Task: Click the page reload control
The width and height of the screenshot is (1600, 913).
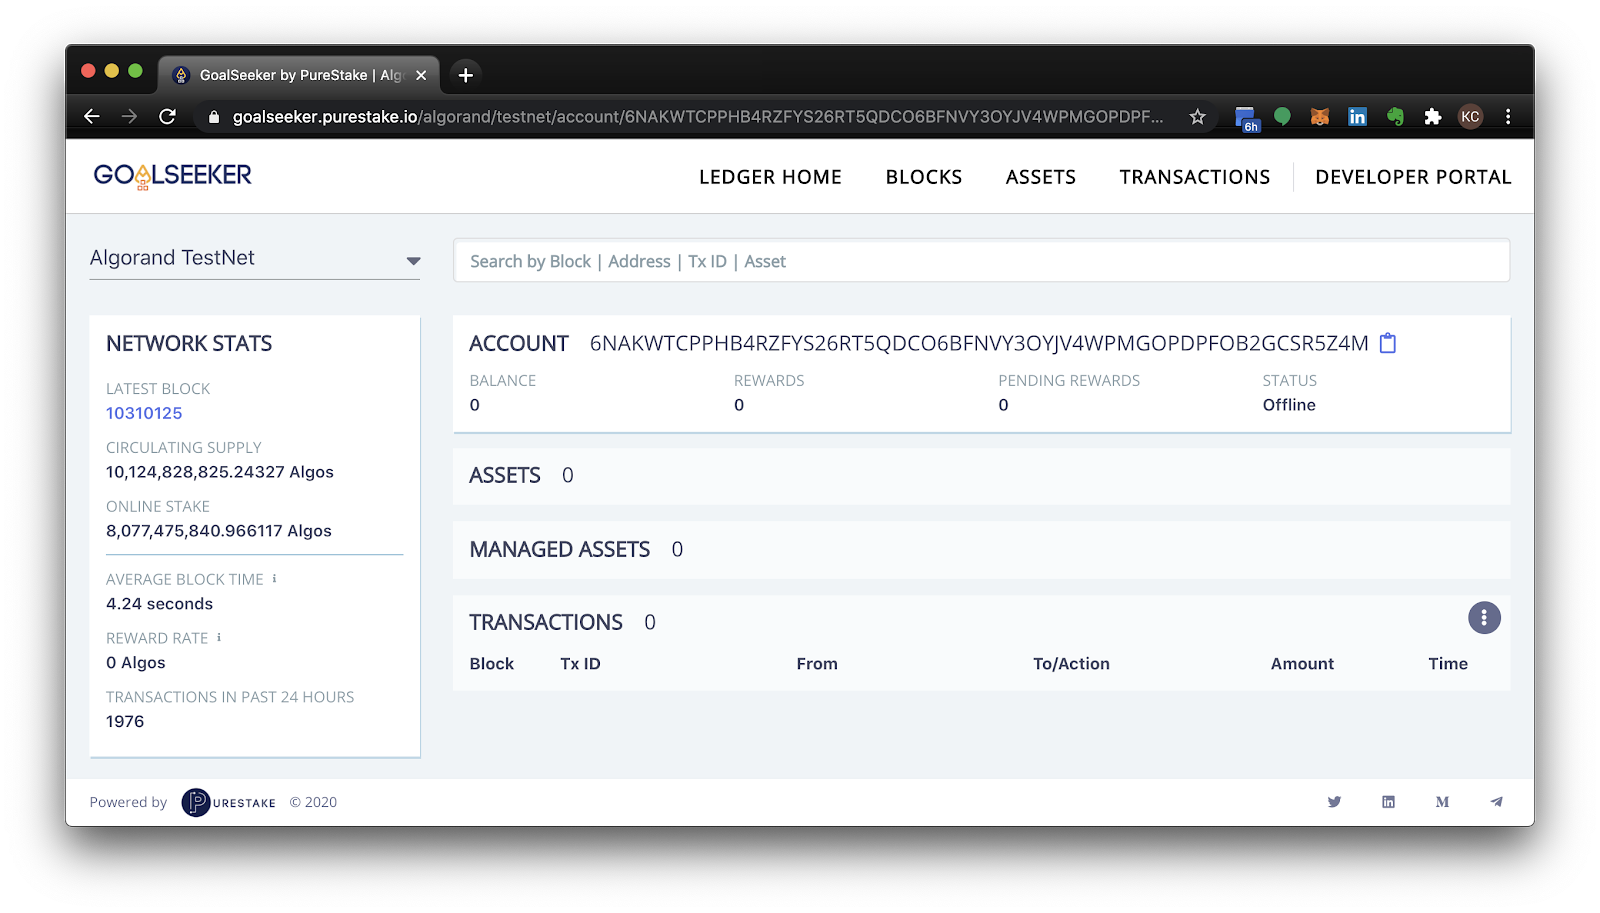Action: [x=166, y=116]
